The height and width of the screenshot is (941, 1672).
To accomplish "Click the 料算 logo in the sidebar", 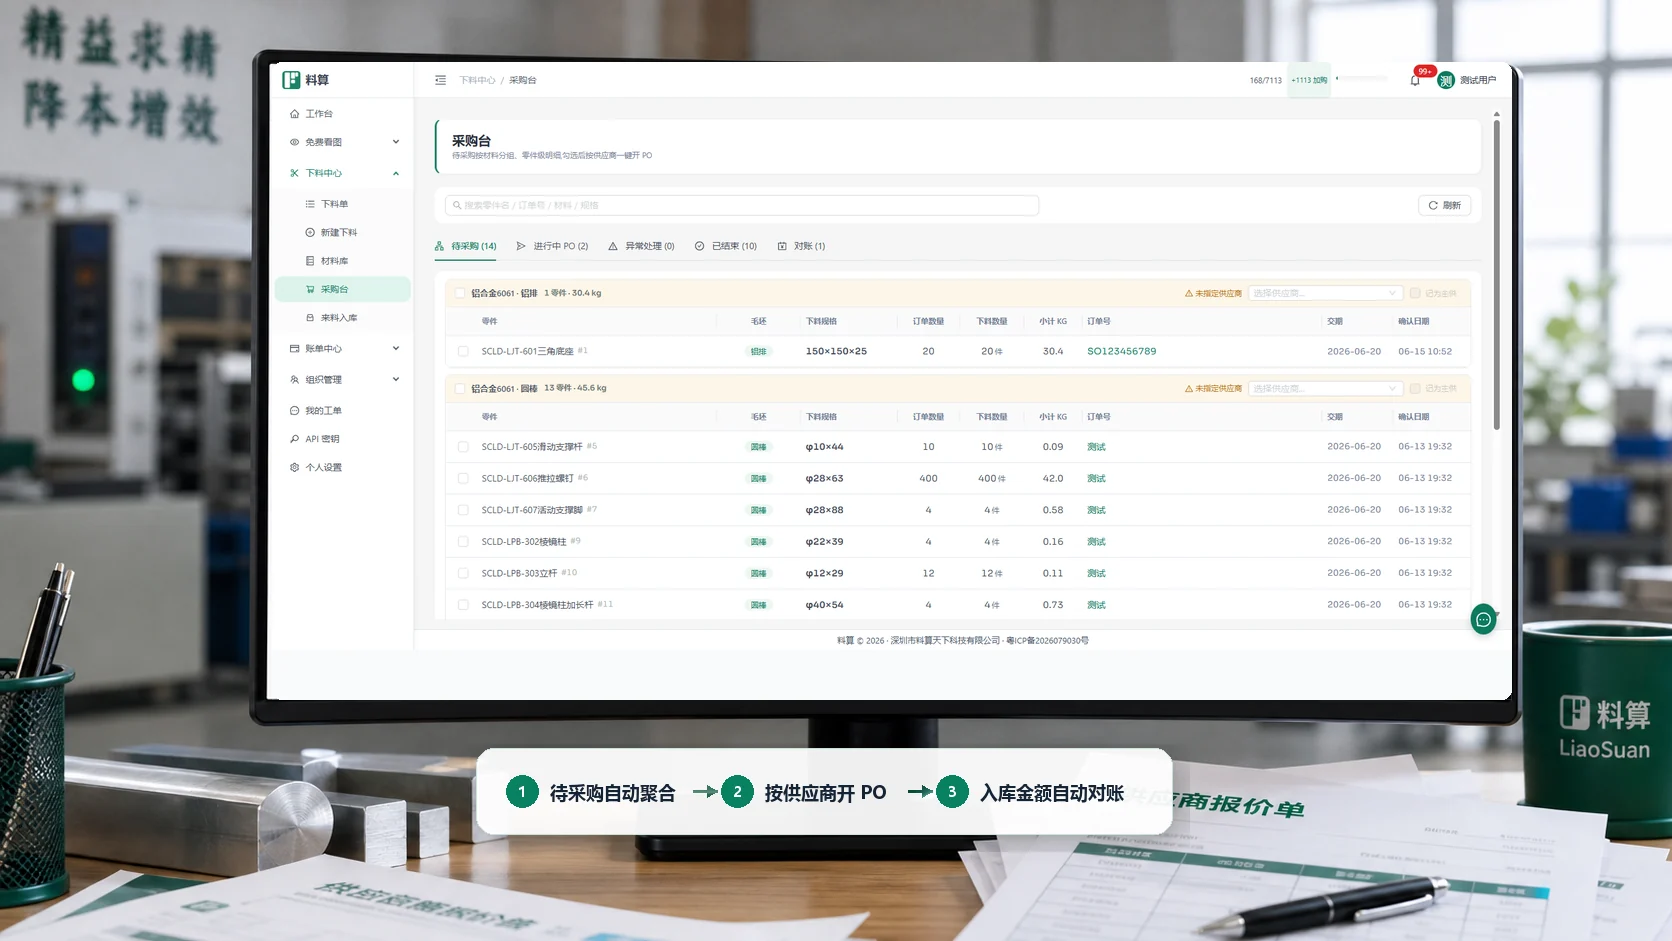I will (305, 80).
